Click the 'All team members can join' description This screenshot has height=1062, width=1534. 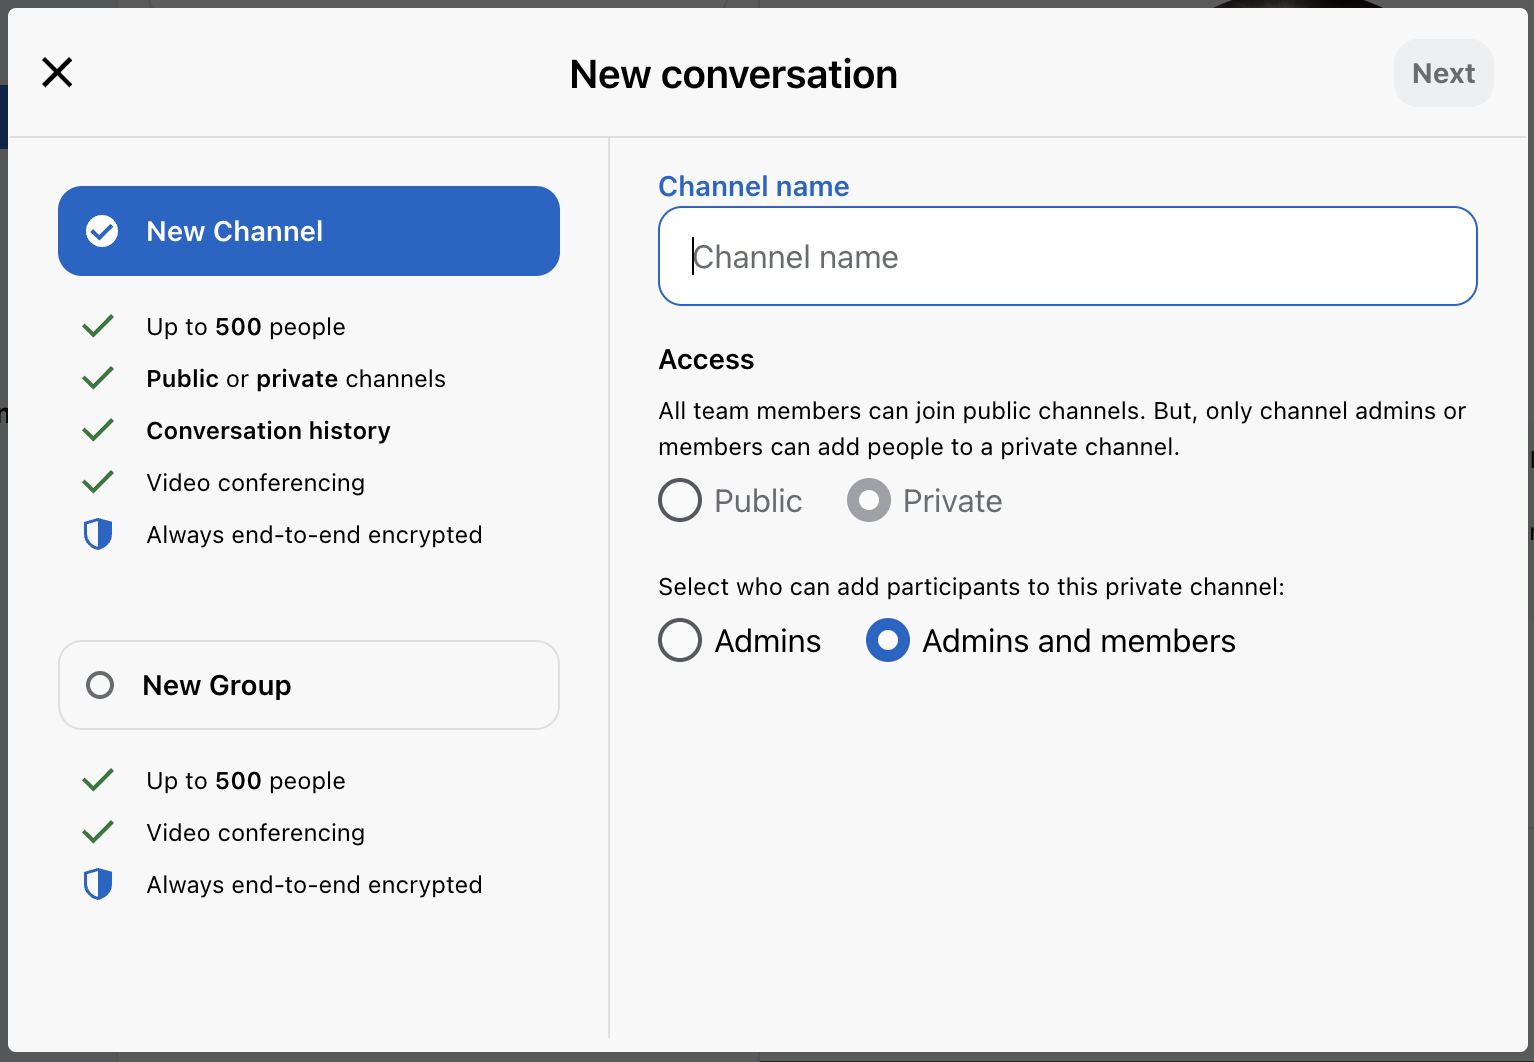[1062, 428]
